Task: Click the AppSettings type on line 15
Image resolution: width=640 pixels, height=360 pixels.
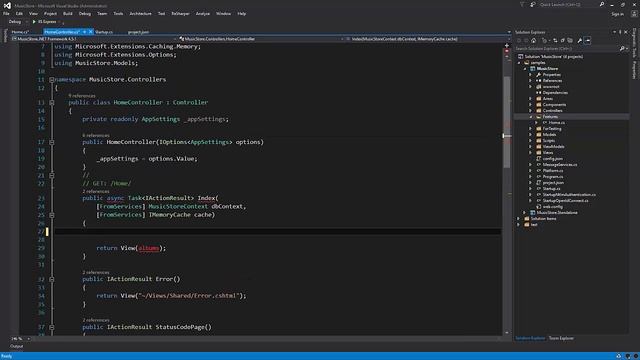Action: [x=161, y=119]
